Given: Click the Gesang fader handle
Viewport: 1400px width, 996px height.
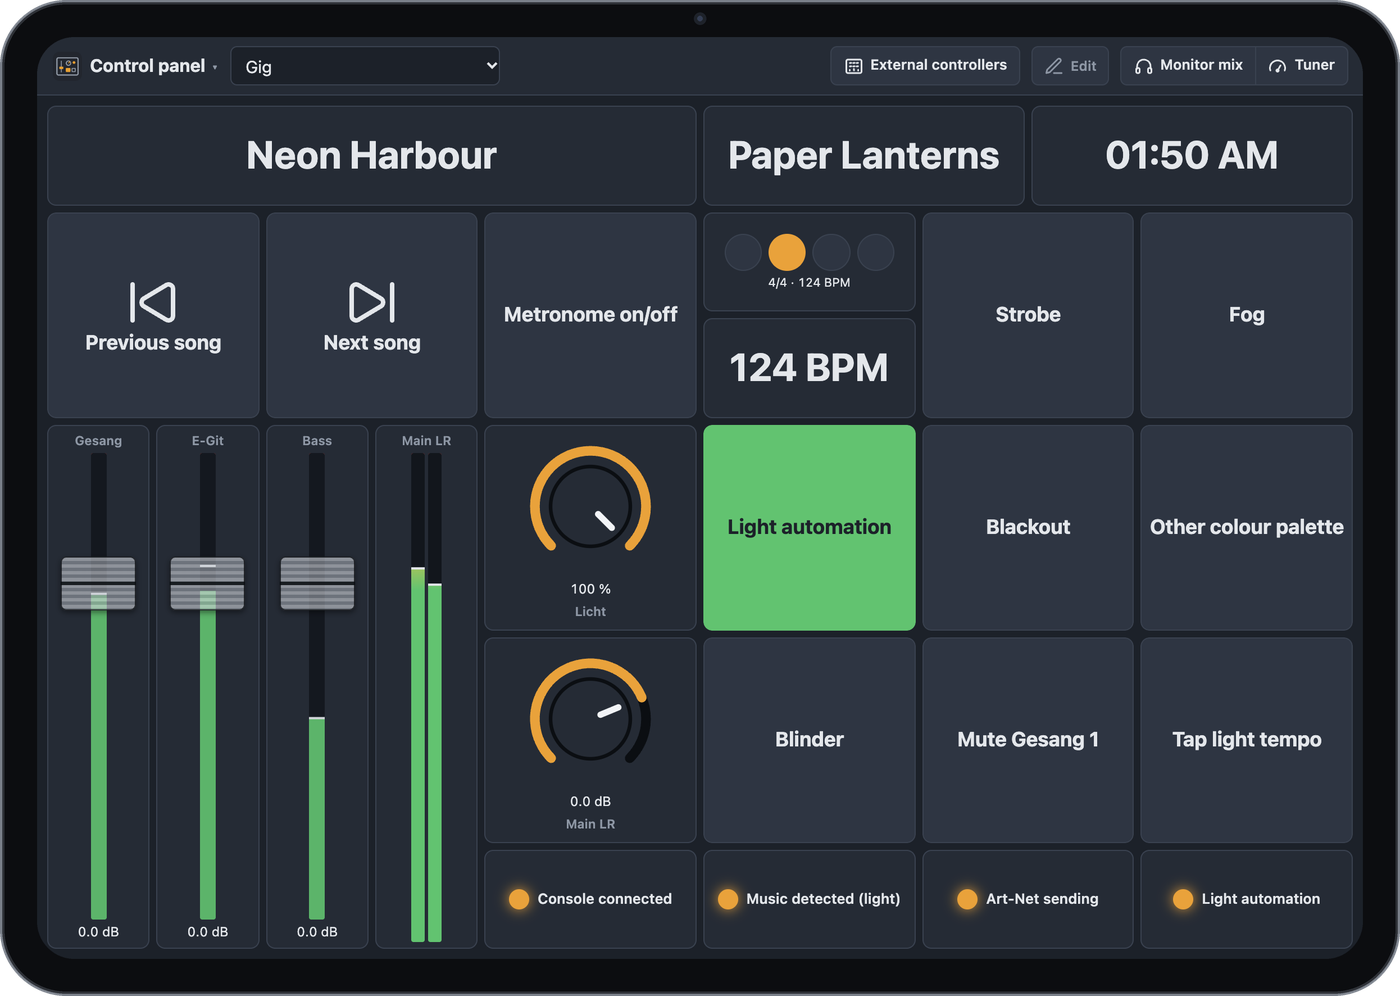Looking at the screenshot, I should [x=98, y=583].
